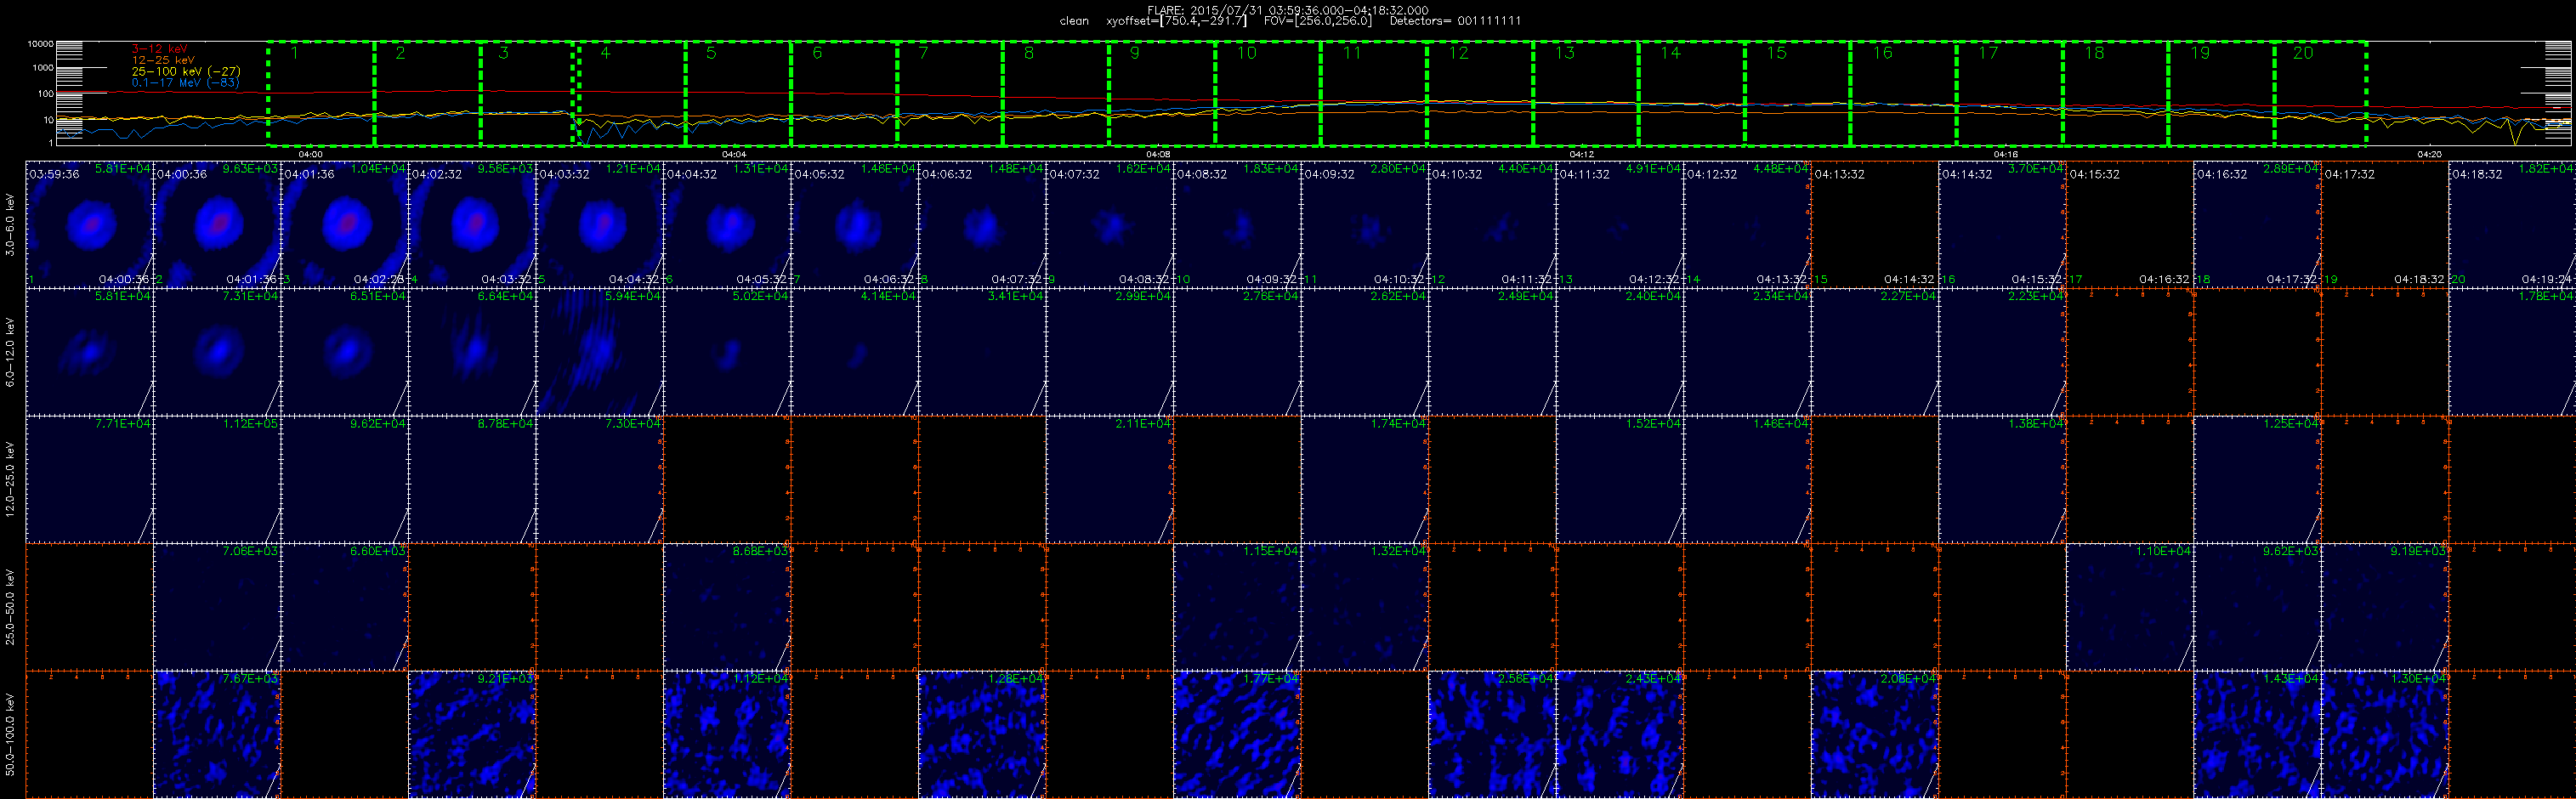Select interval box 8 in the lightcurve
Screen dimensions: 2576x799
pos(1056,93)
